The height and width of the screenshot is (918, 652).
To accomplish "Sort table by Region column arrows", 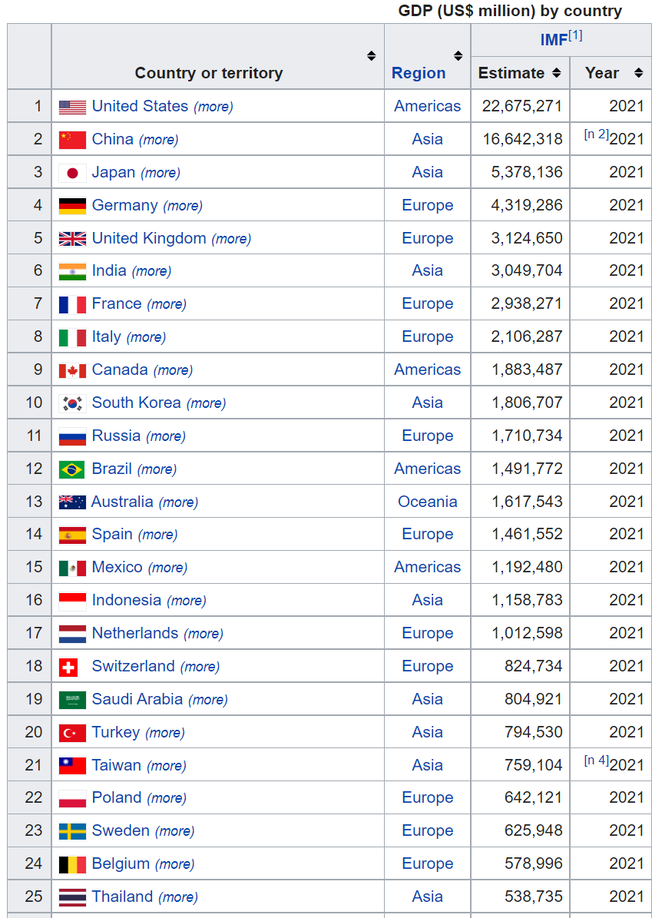I will coord(458,56).
